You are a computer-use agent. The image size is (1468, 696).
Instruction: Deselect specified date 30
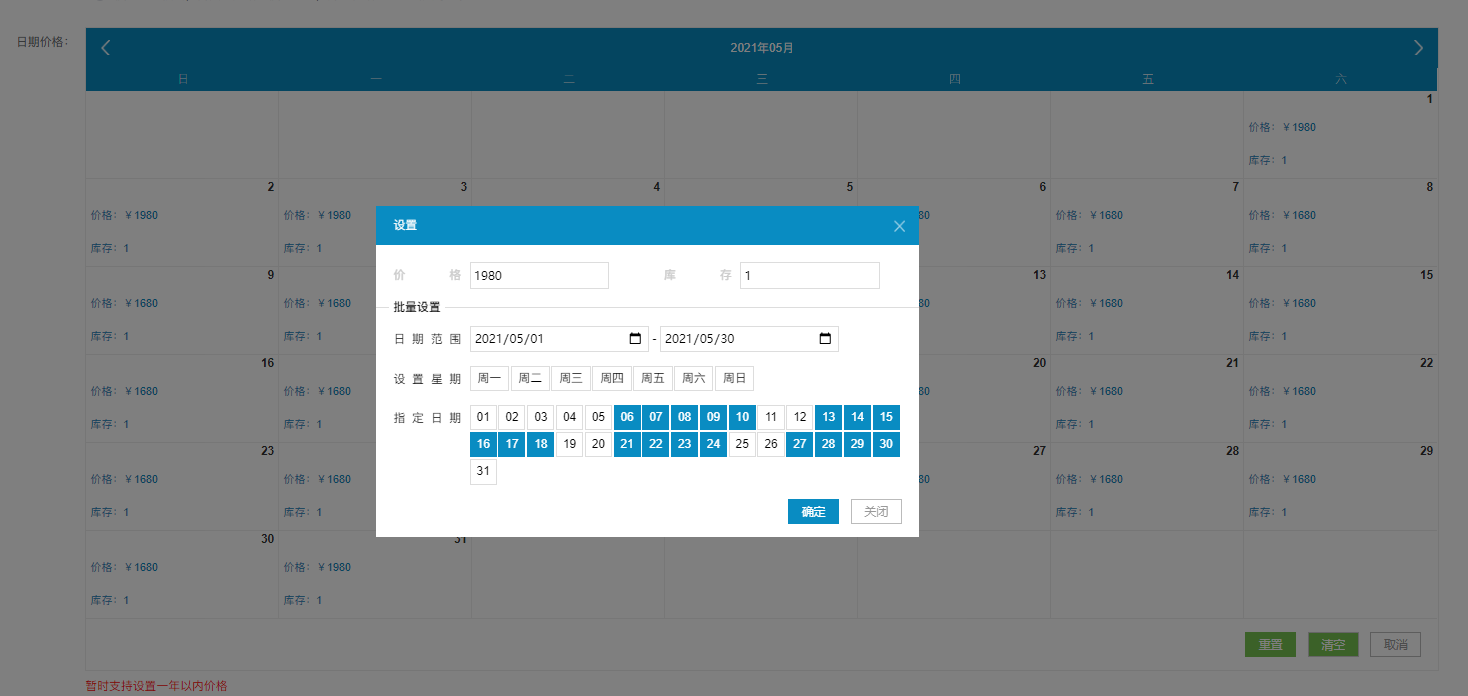click(886, 444)
